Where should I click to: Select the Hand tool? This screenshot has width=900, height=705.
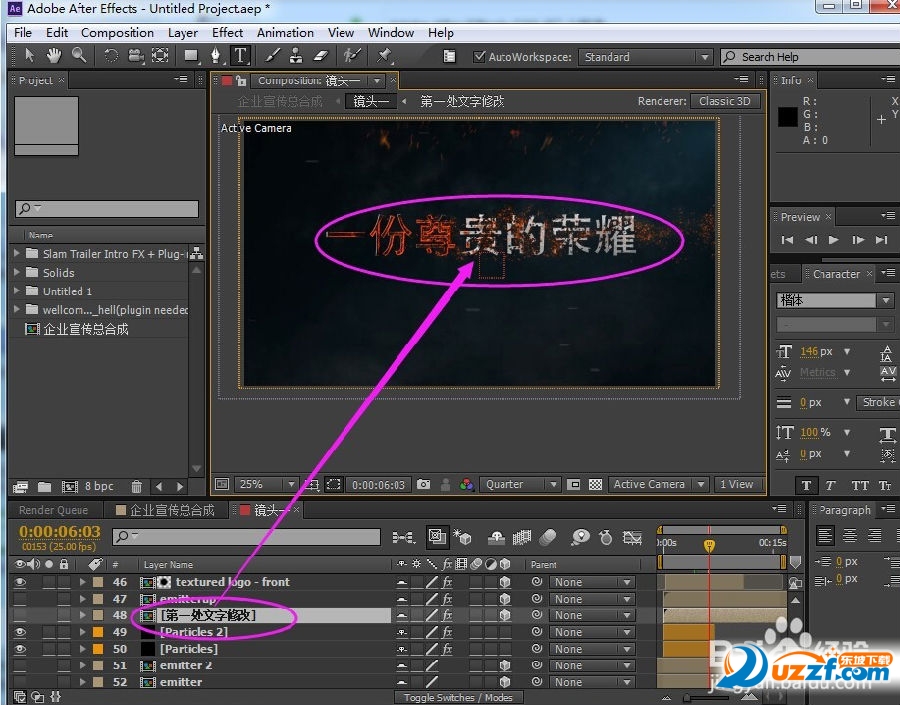click(x=53, y=56)
